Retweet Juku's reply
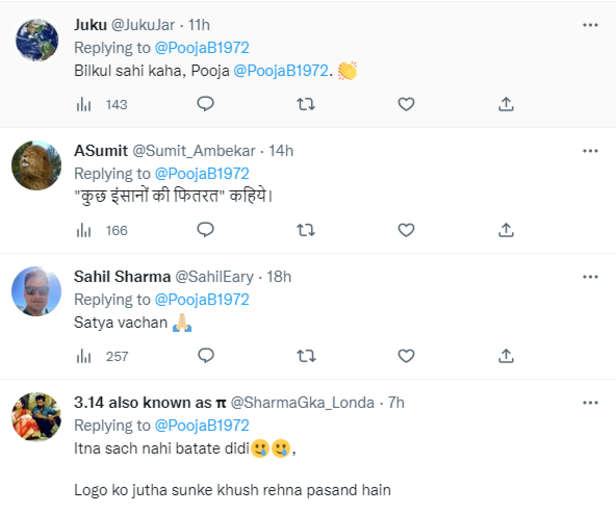This screenshot has width=616, height=514. click(x=306, y=103)
